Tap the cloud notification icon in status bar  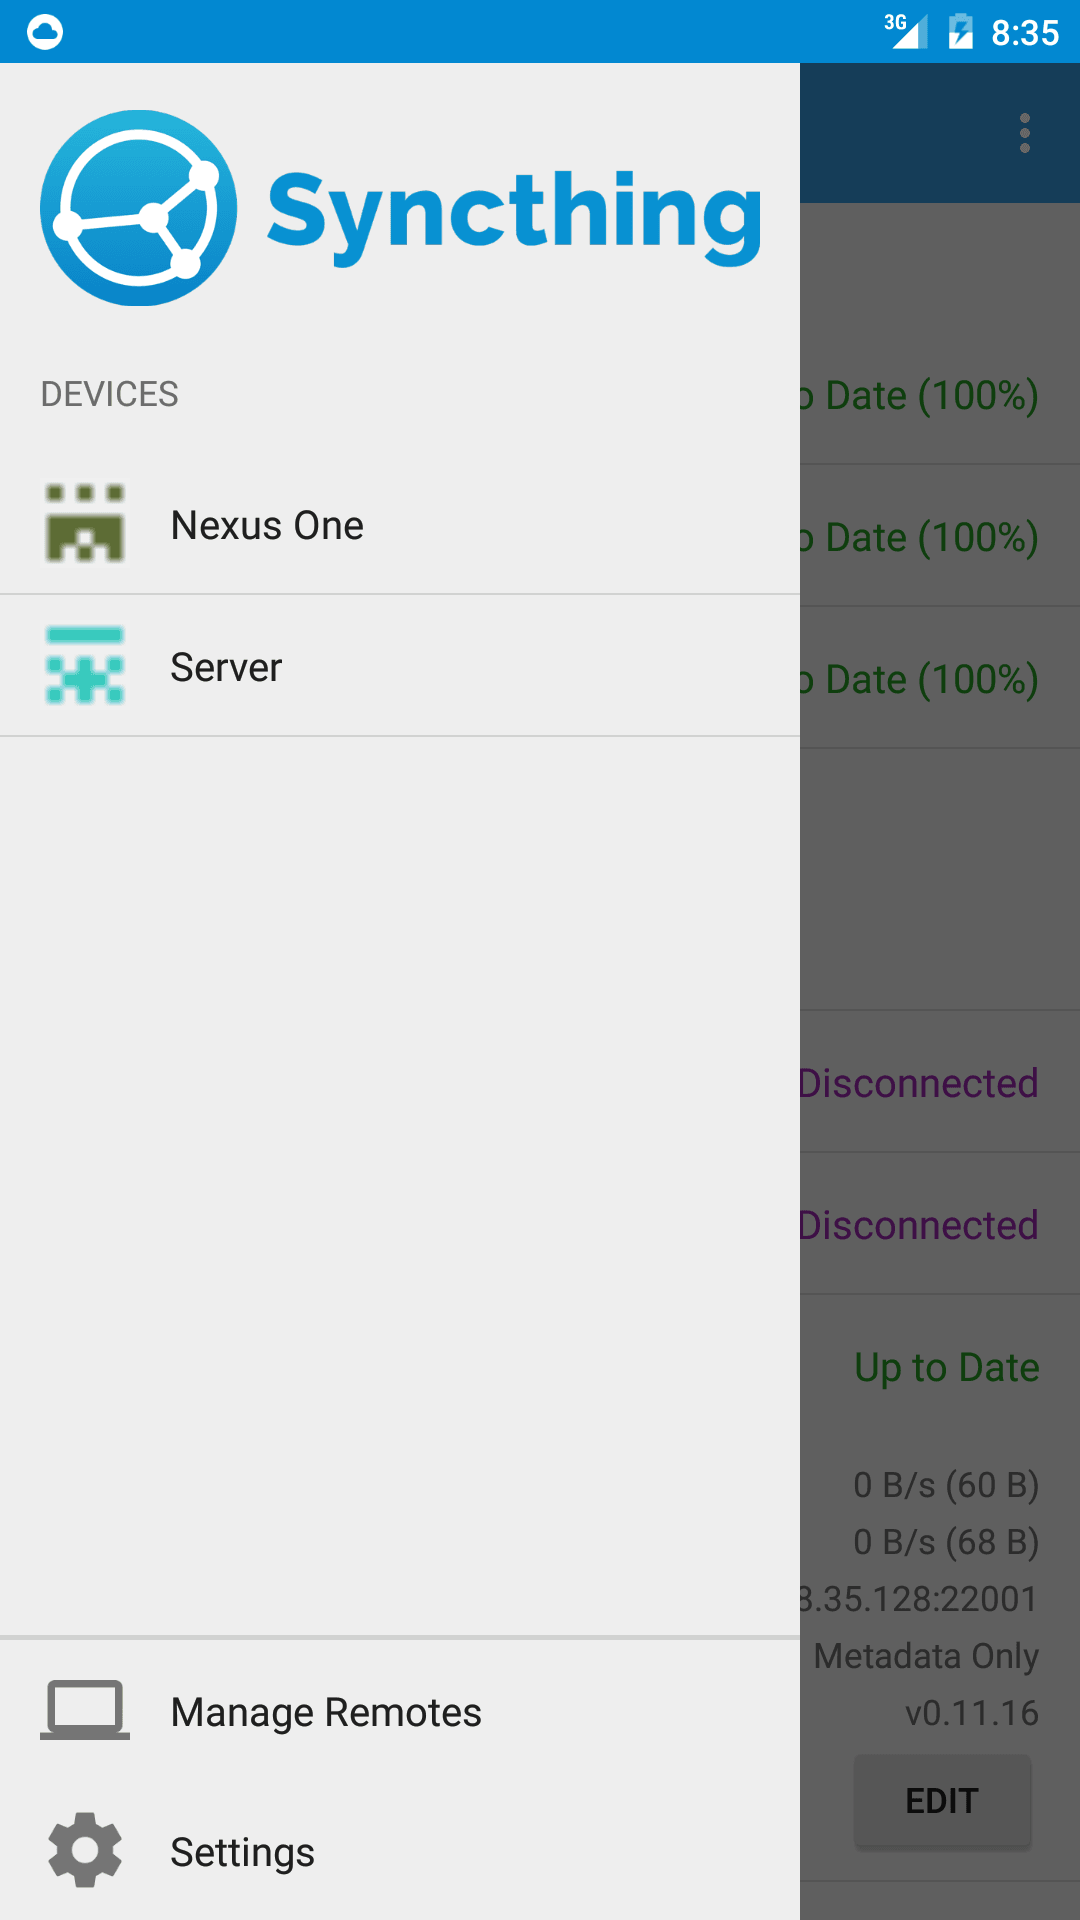(45, 32)
